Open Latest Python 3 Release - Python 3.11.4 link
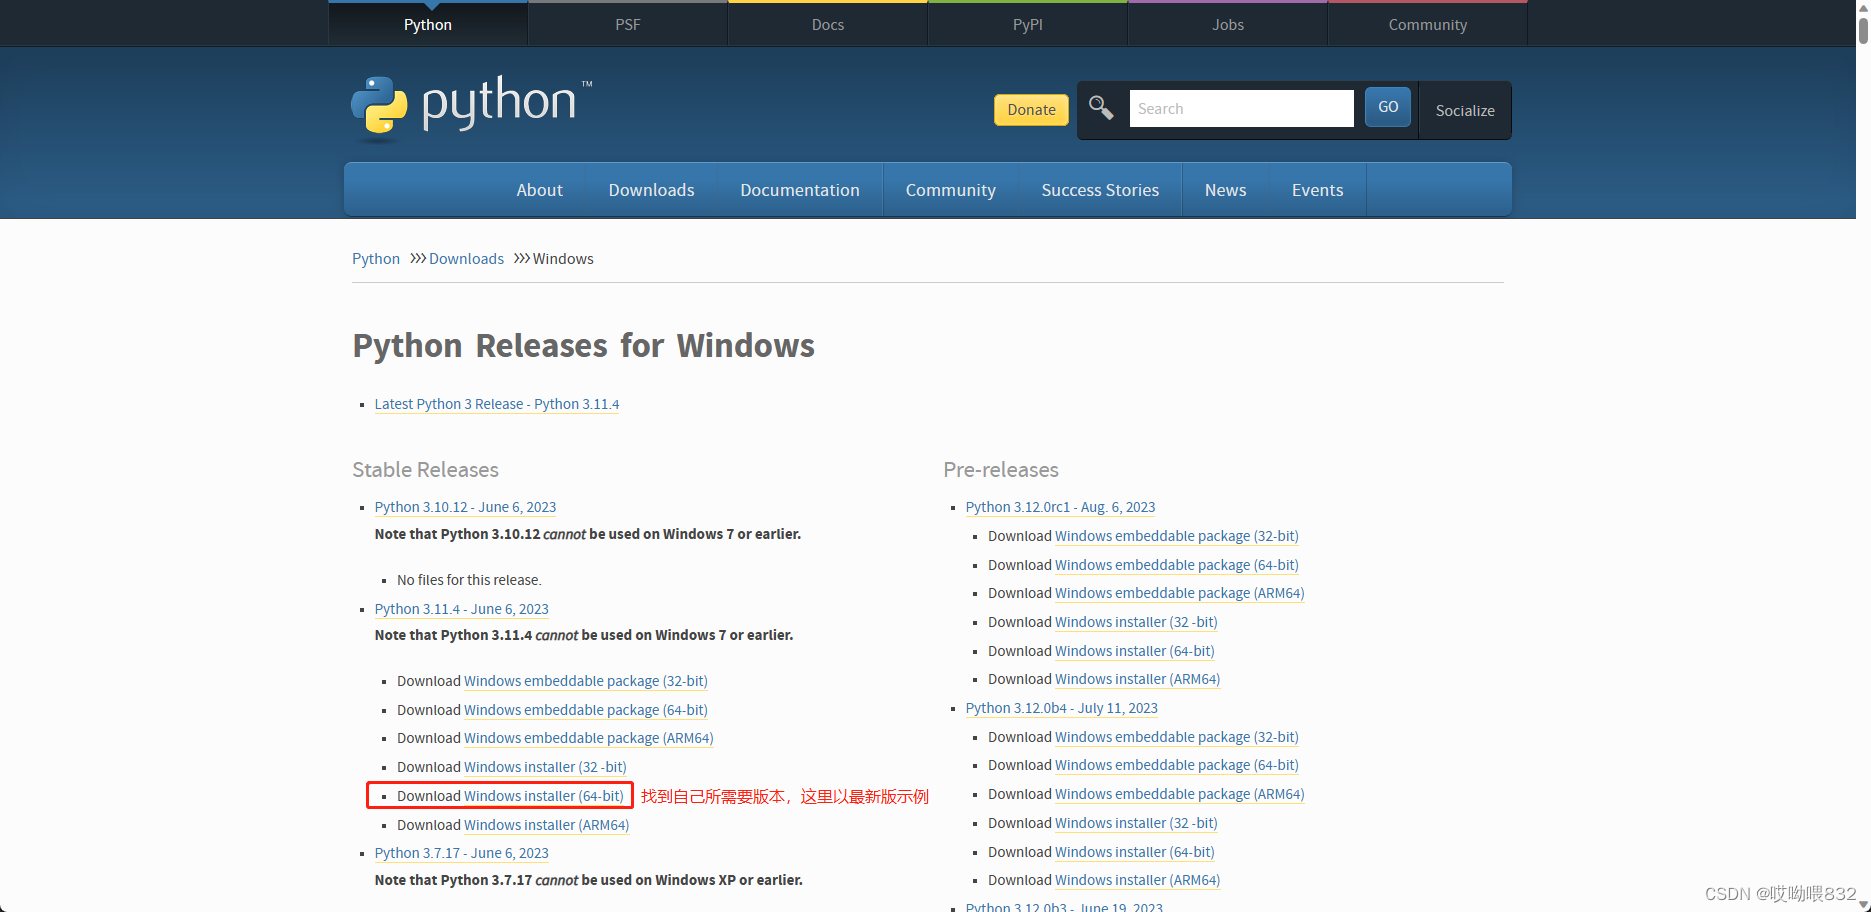The width and height of the screenshot is (1871, 912). 497,404
